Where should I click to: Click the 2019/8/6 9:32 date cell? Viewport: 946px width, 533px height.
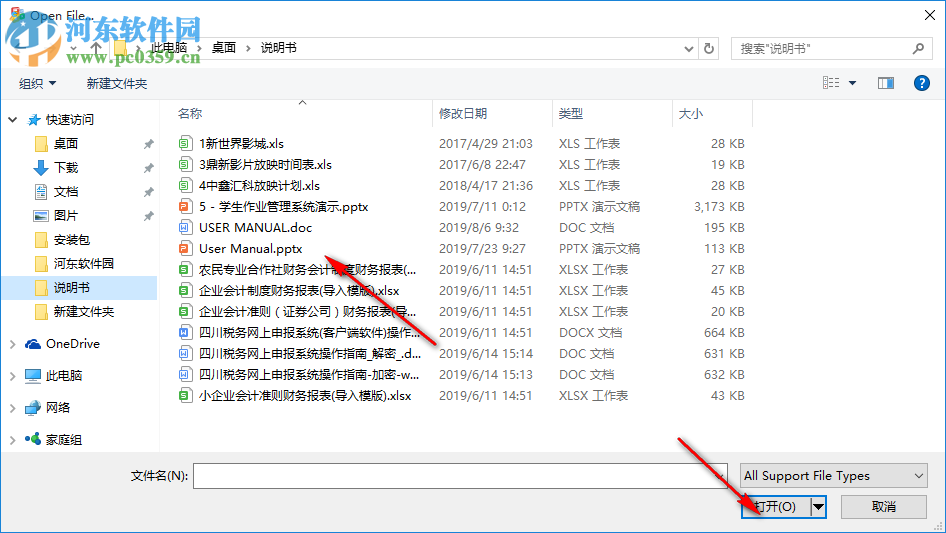tap(478, 228)
